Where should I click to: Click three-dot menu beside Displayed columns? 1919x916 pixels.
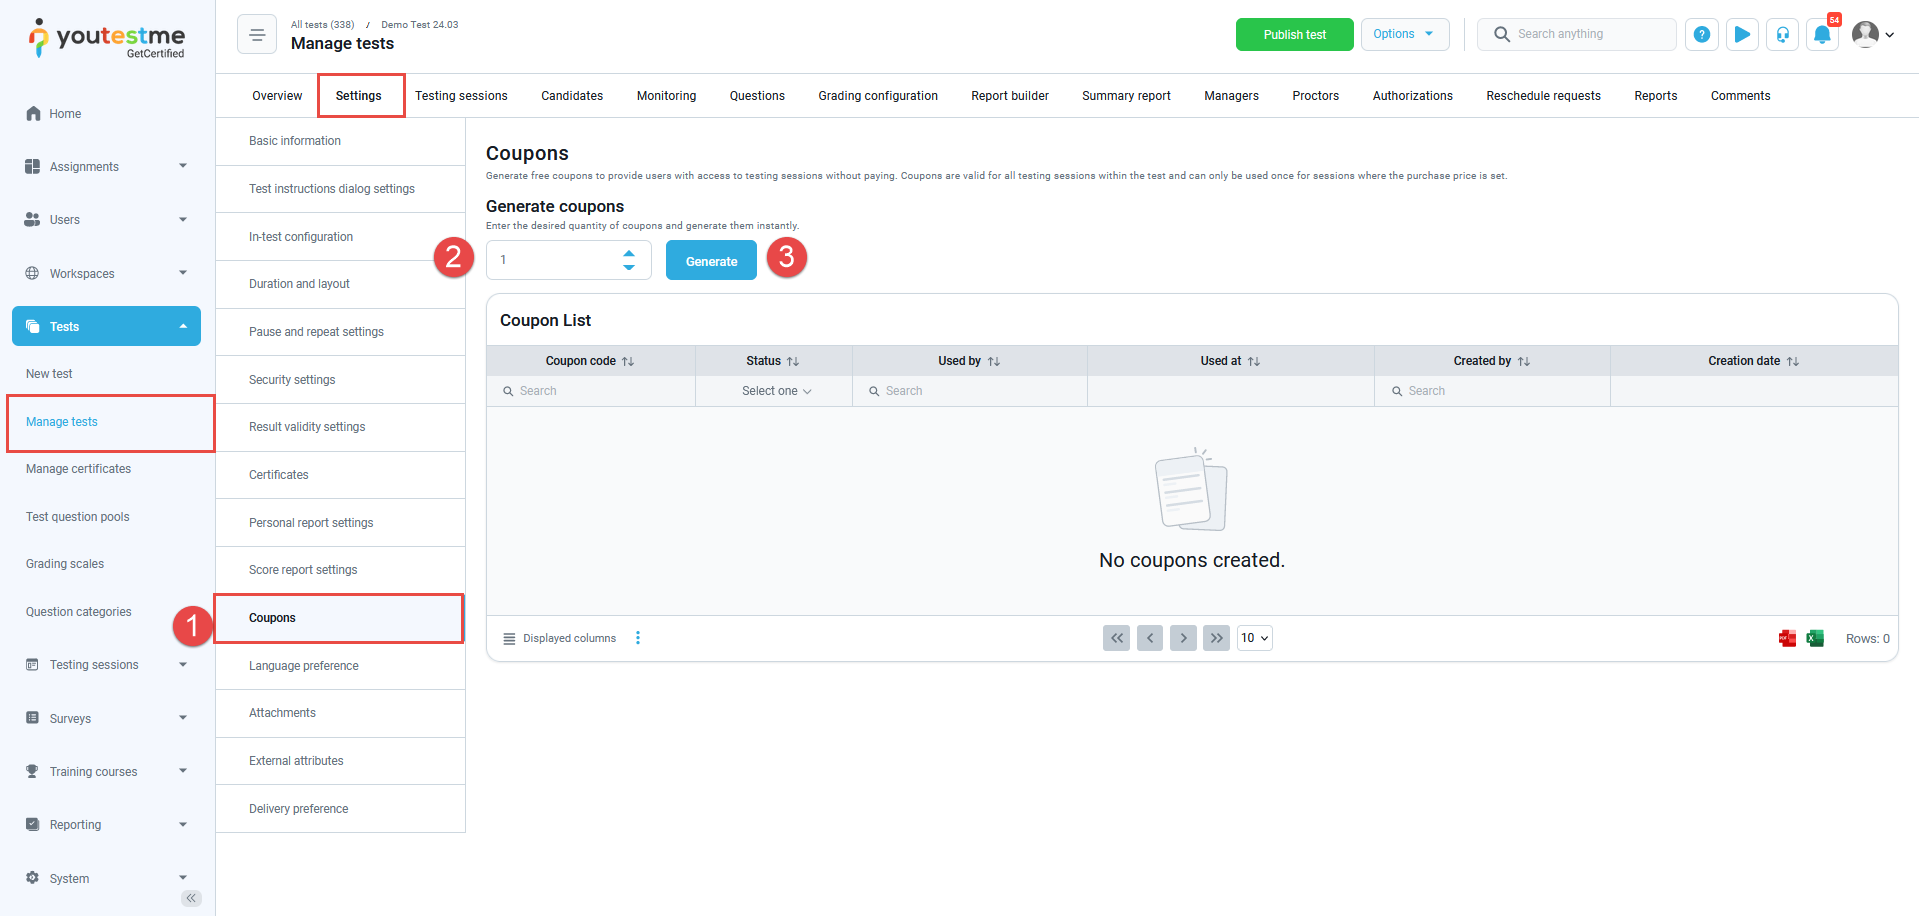pos(638,638)
